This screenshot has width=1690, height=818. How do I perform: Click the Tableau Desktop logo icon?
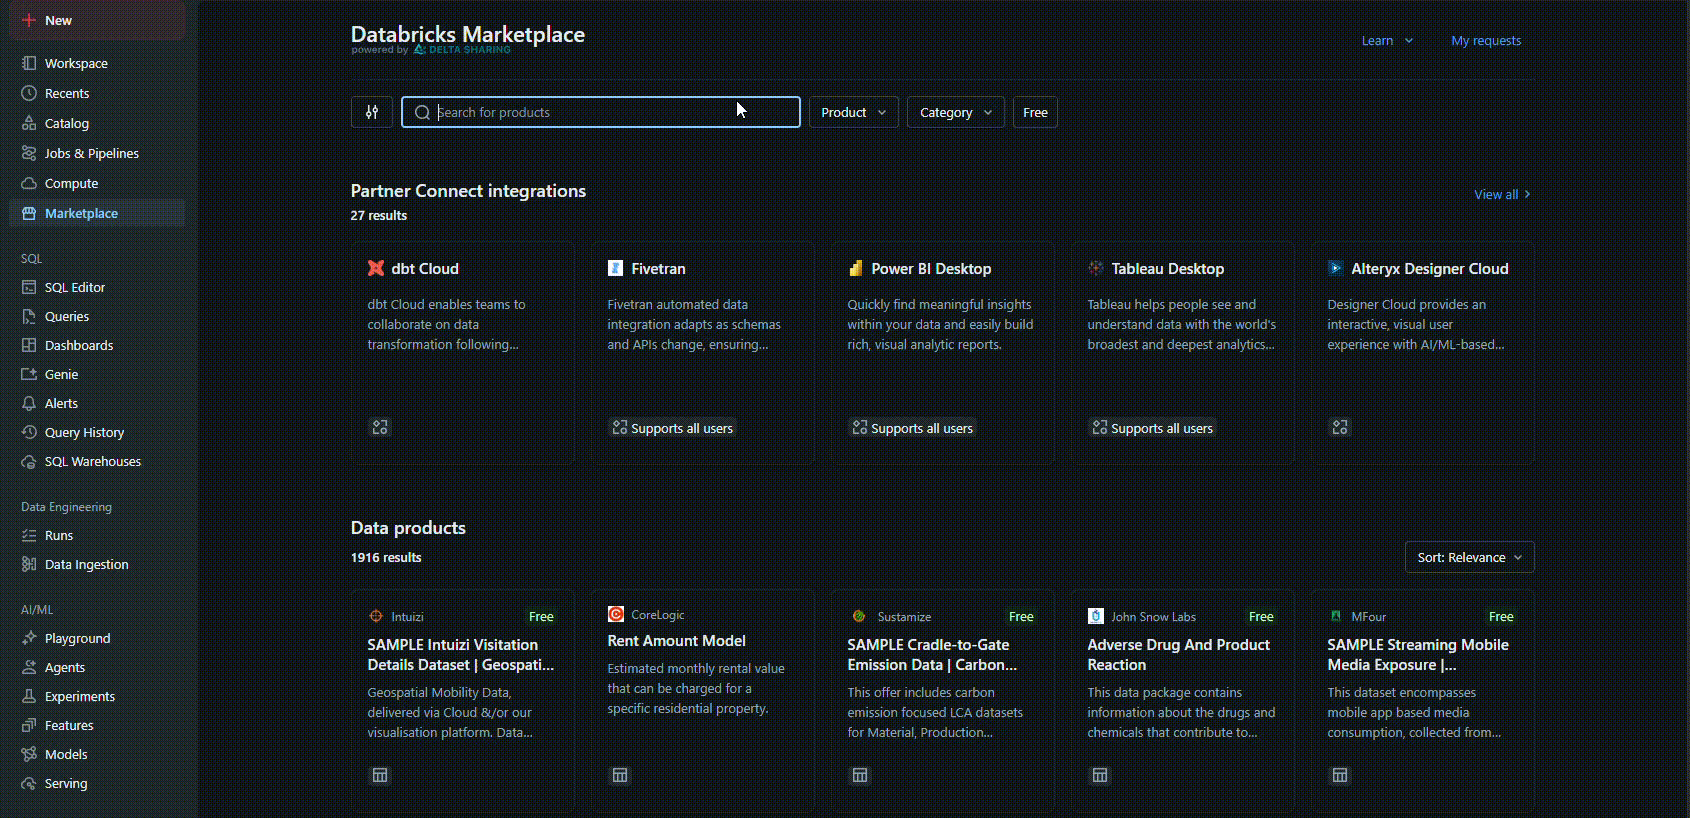pos(1096,268)
